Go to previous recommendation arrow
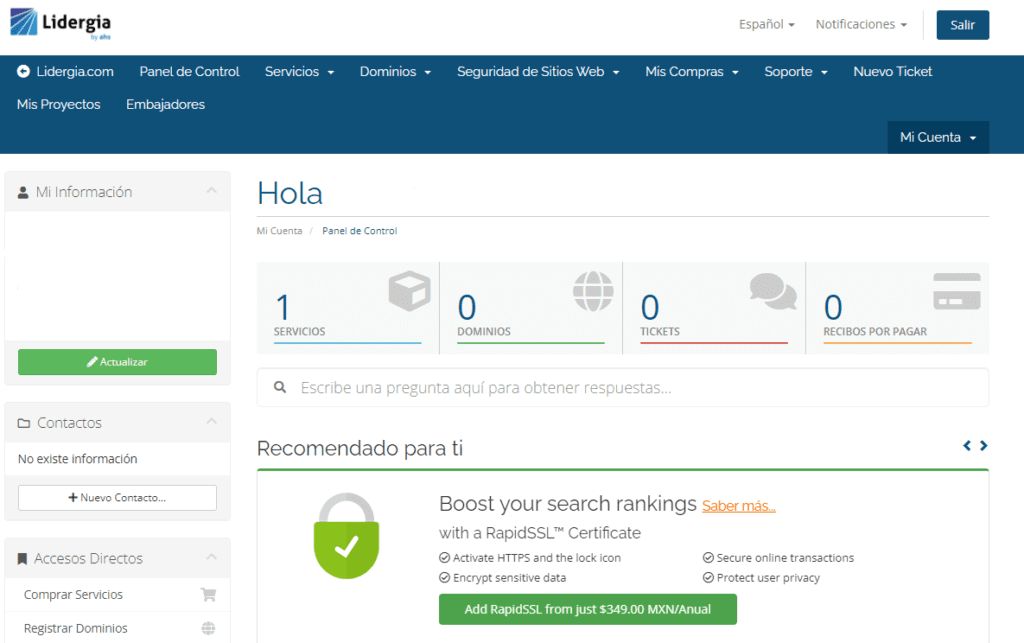The height and width of the screenshot is (643, 1024). pyautogui.click(x=967, y=445)
